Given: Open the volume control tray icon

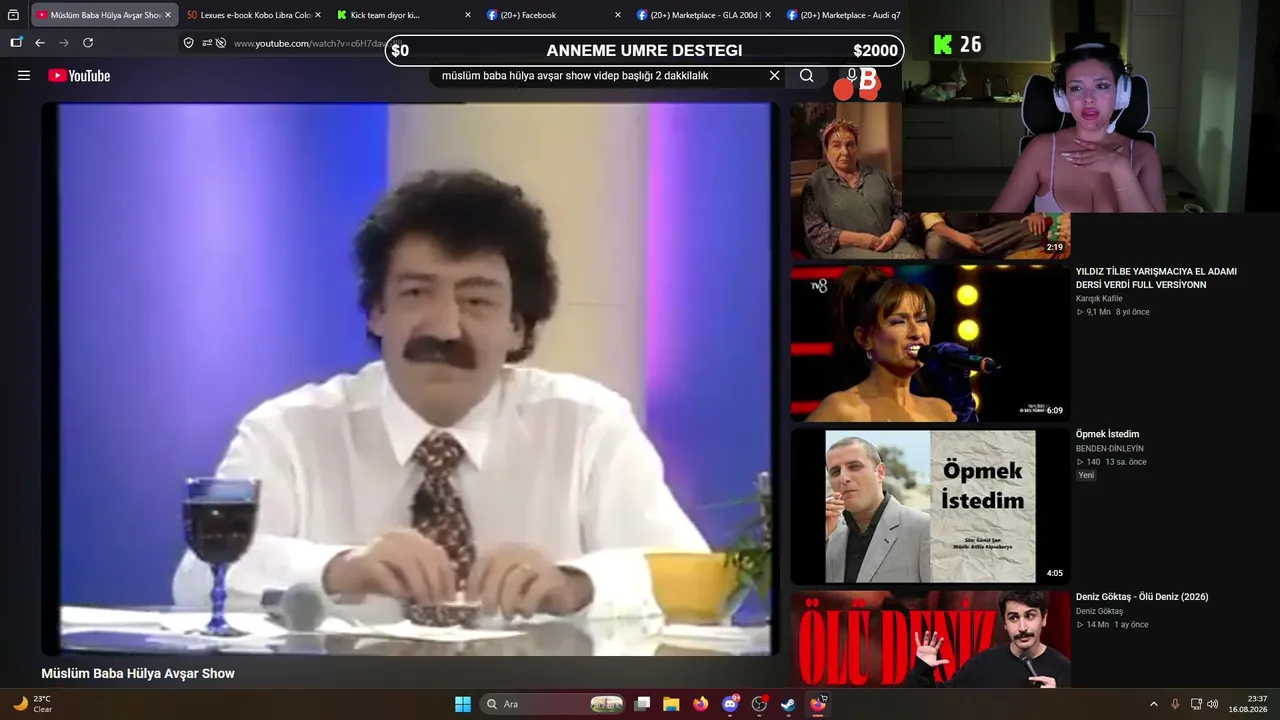Looking at the screenshot, I should [1213, 704].
